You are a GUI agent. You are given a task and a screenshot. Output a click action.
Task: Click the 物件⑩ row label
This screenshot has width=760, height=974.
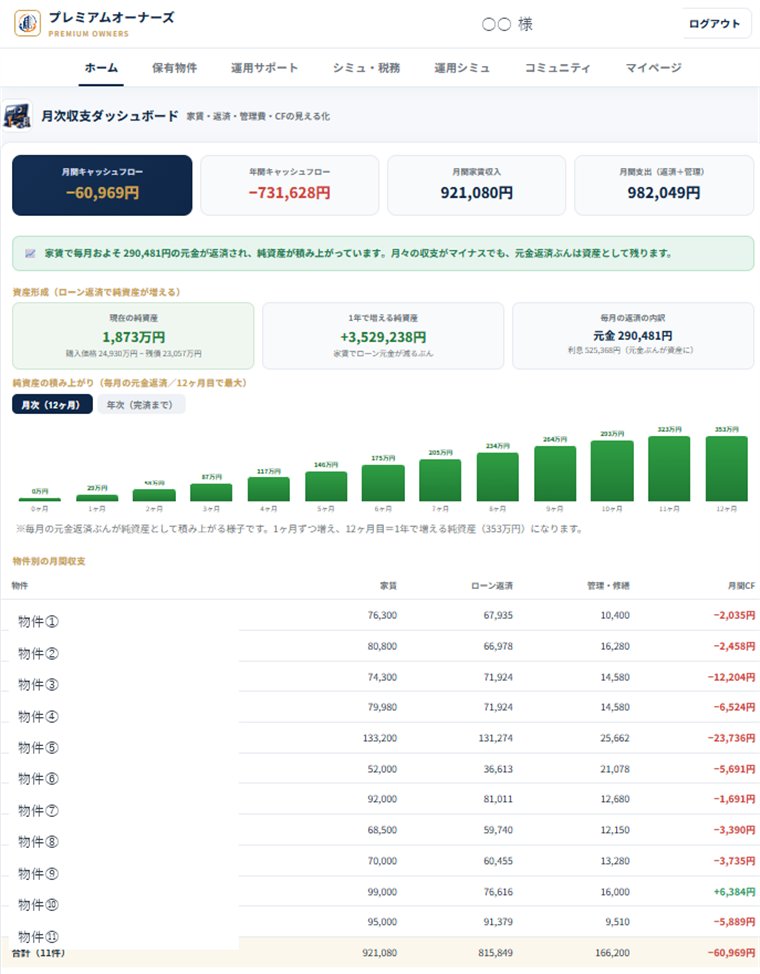[38, 904]
